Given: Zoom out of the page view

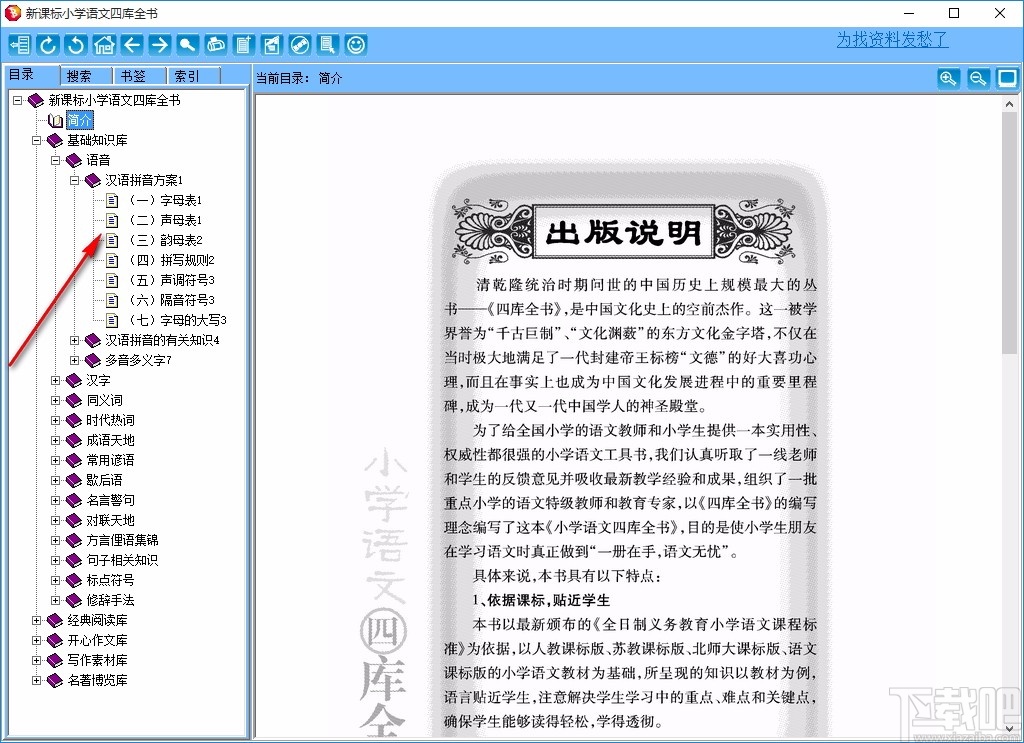Looking at the screenshot, I should click(x=977, y=78).
